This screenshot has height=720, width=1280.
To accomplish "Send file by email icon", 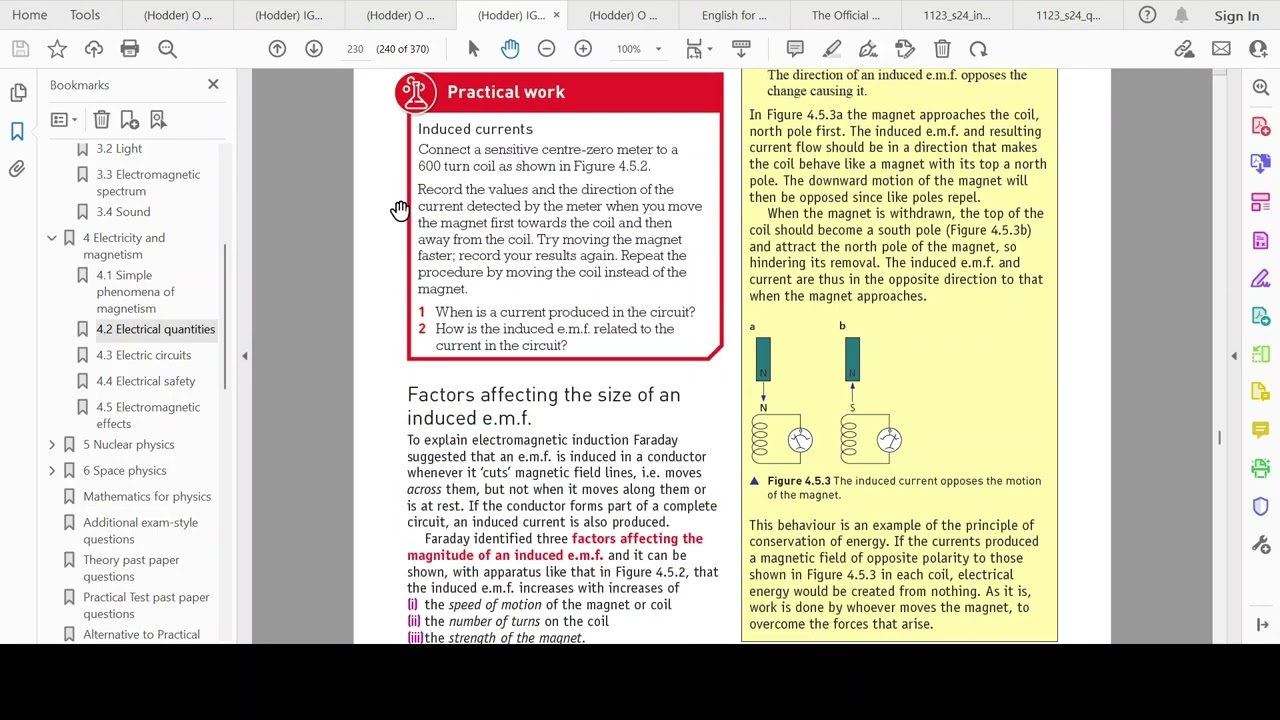I will [x=1221, y=49].
